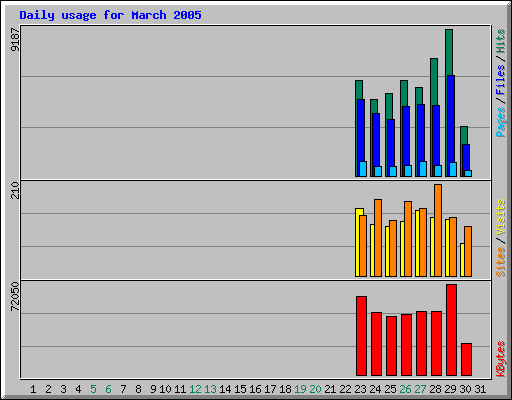
Task: Click the red KBytes bar for day 23
Action: click(361, 336)
